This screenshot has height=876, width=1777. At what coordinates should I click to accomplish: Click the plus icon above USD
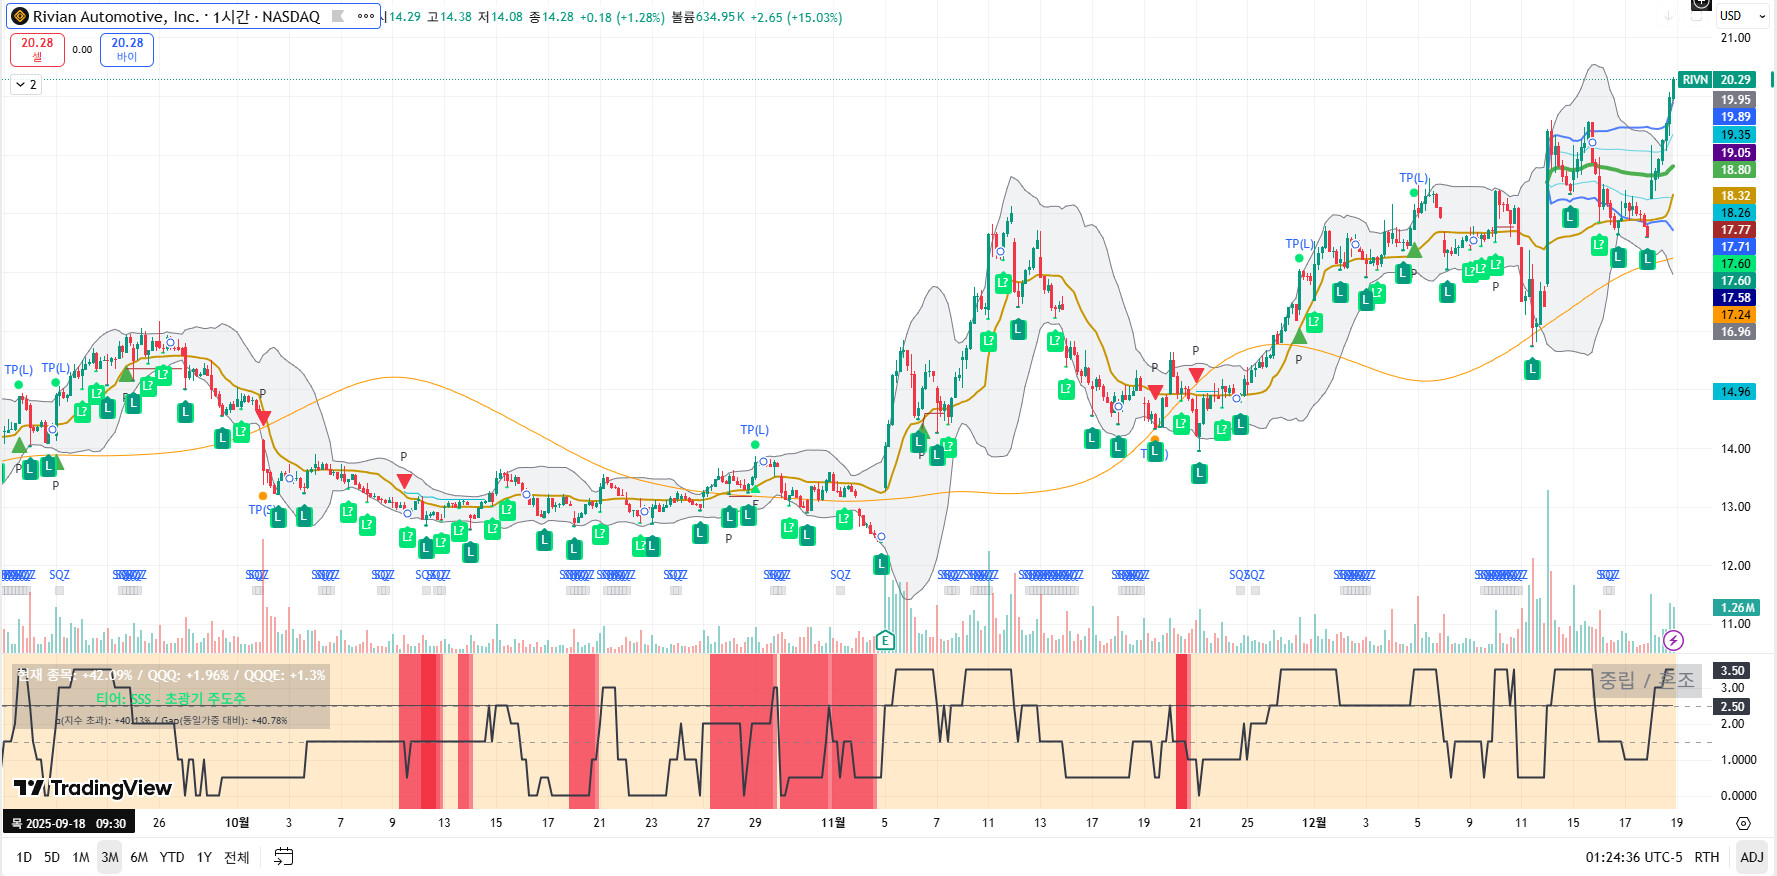1701,4
